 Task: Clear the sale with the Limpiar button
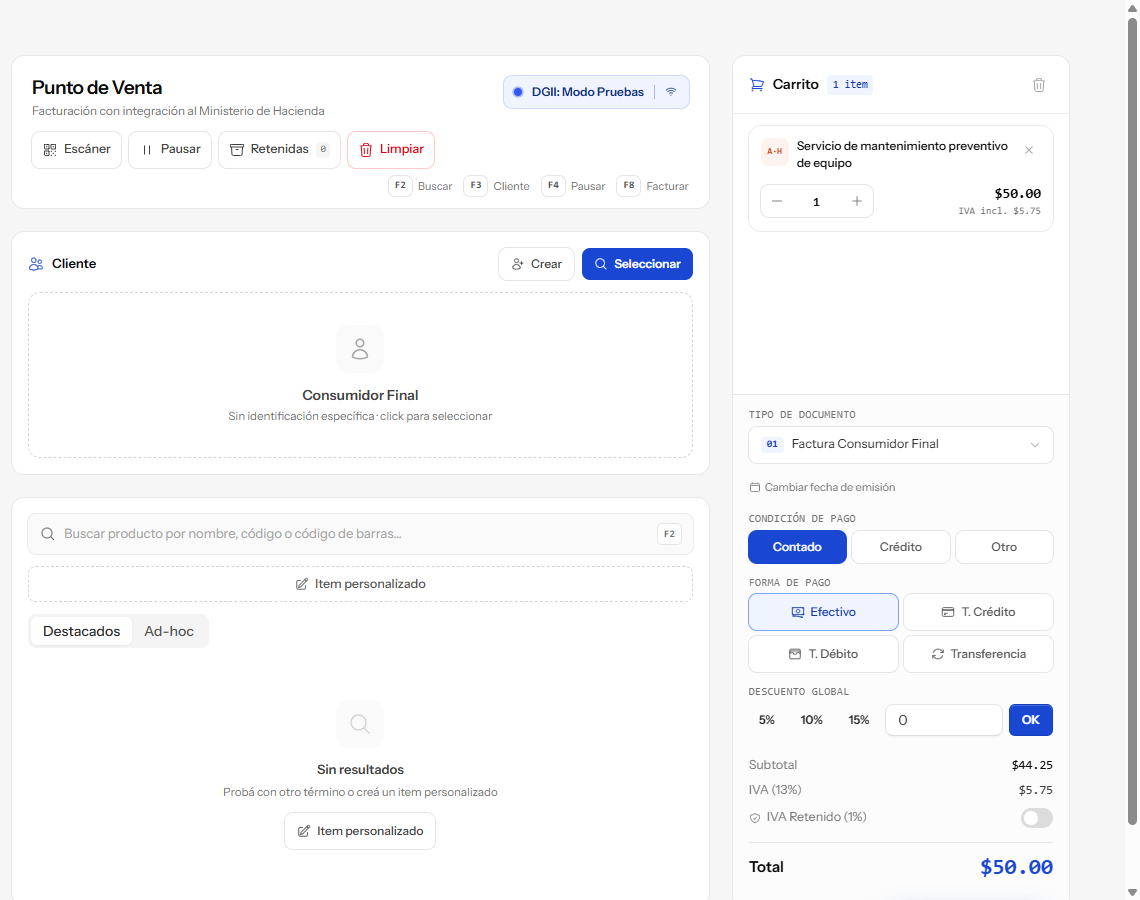[391, 150]
